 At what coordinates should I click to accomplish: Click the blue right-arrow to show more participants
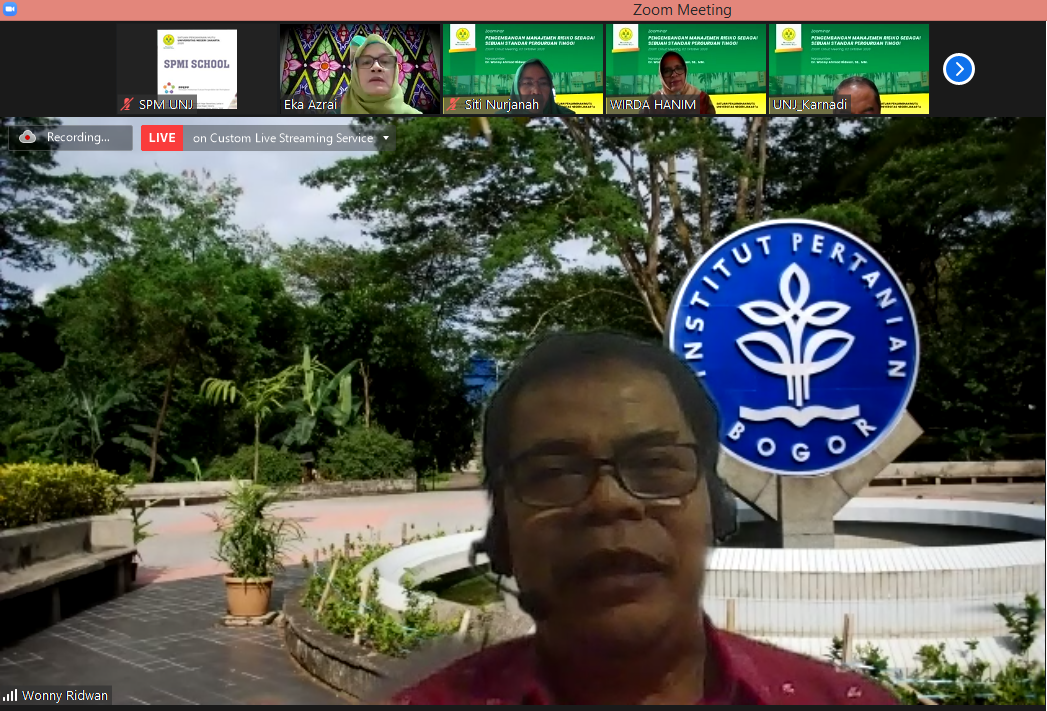pos(958,69)
